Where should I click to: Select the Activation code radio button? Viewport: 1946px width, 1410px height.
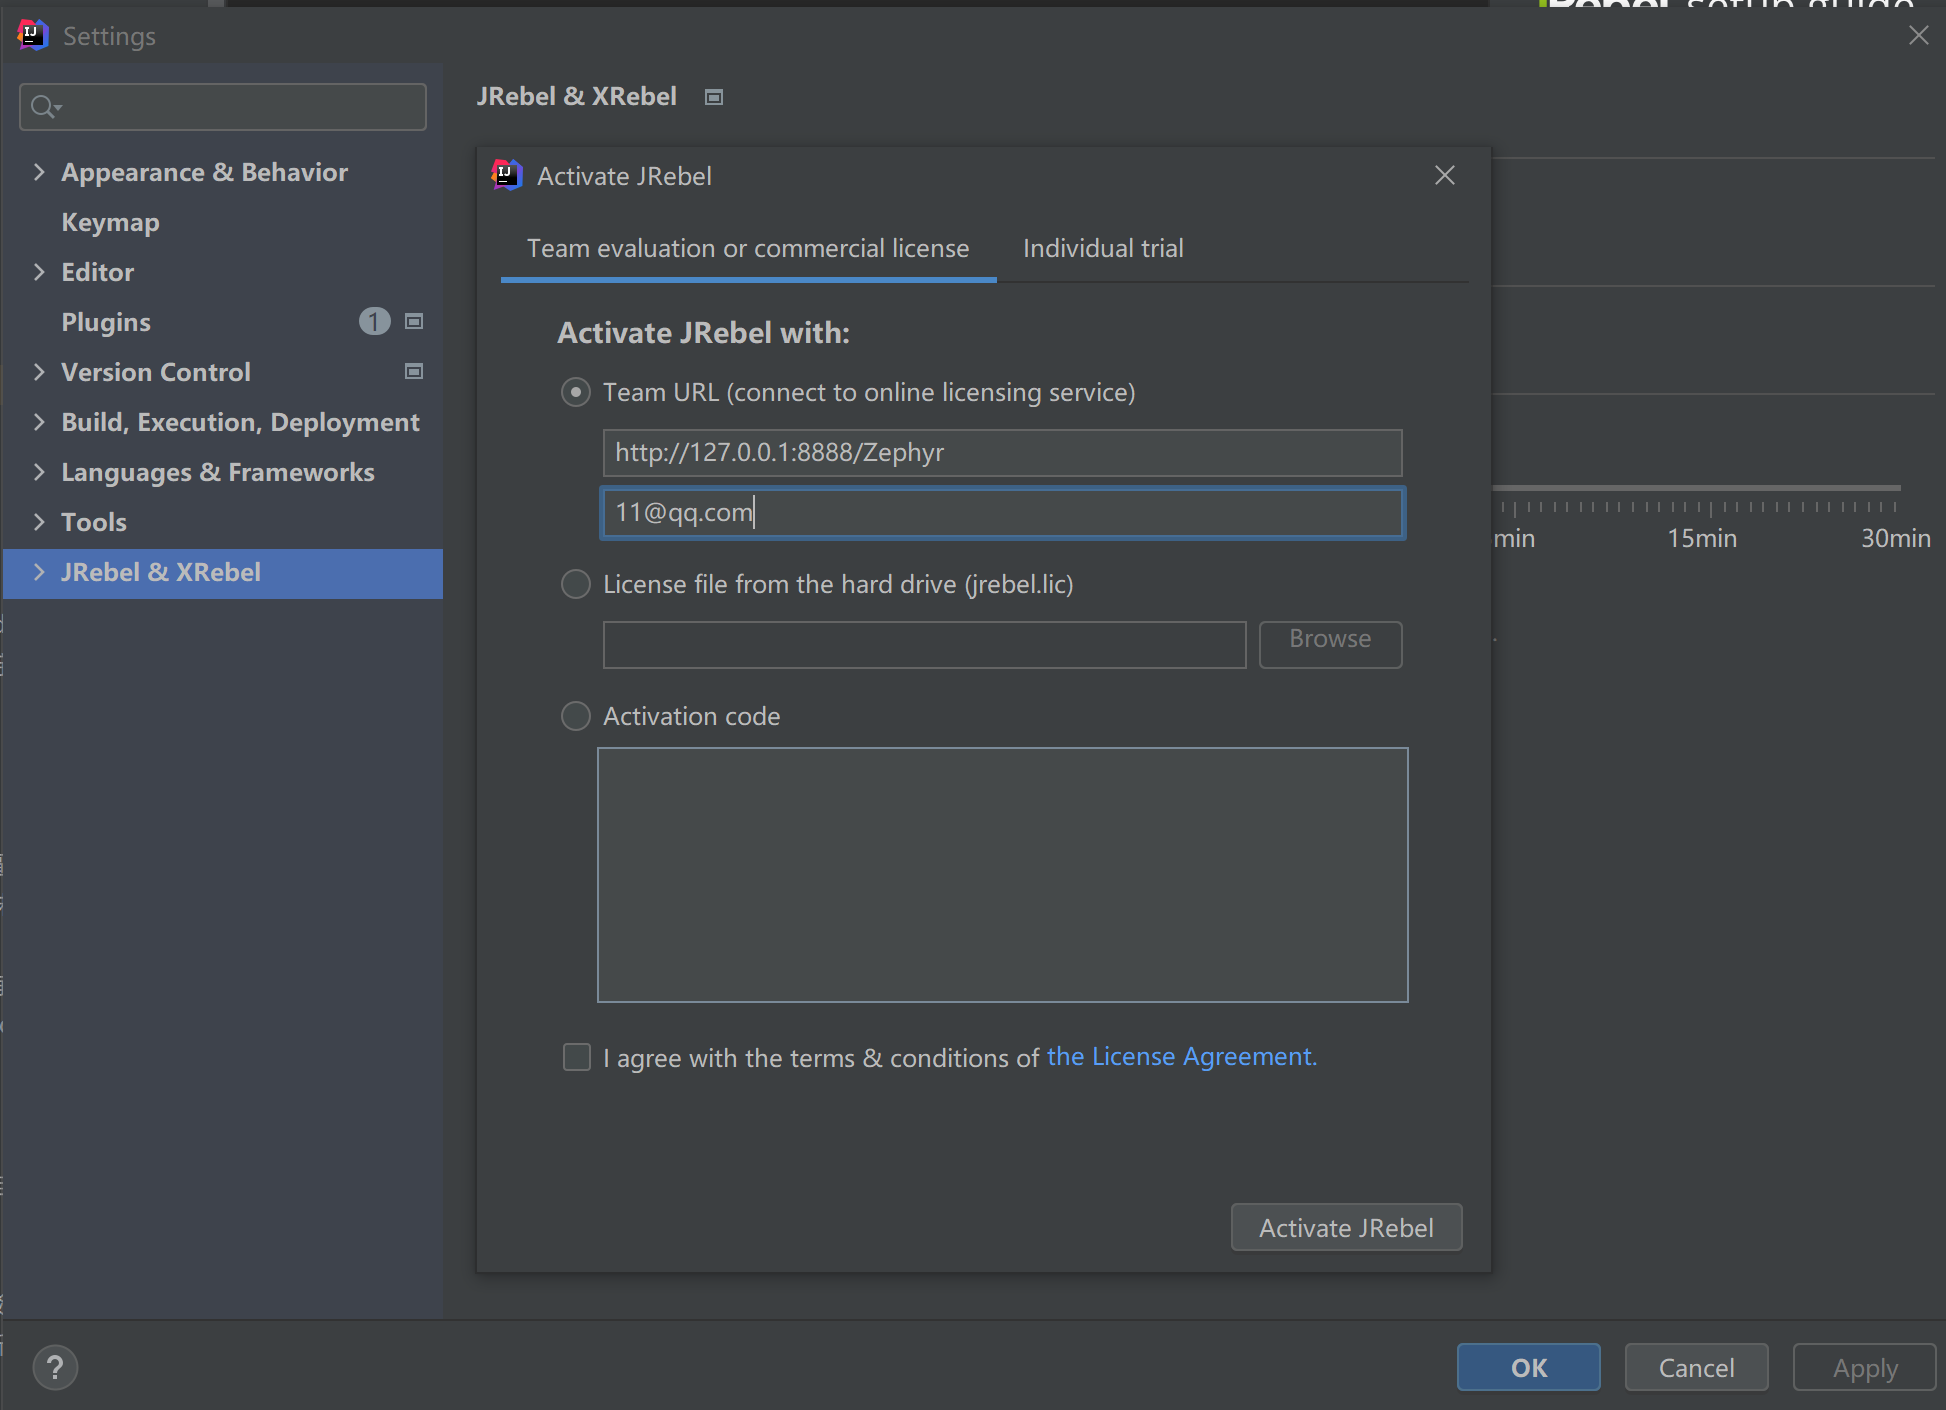[576, 716]
